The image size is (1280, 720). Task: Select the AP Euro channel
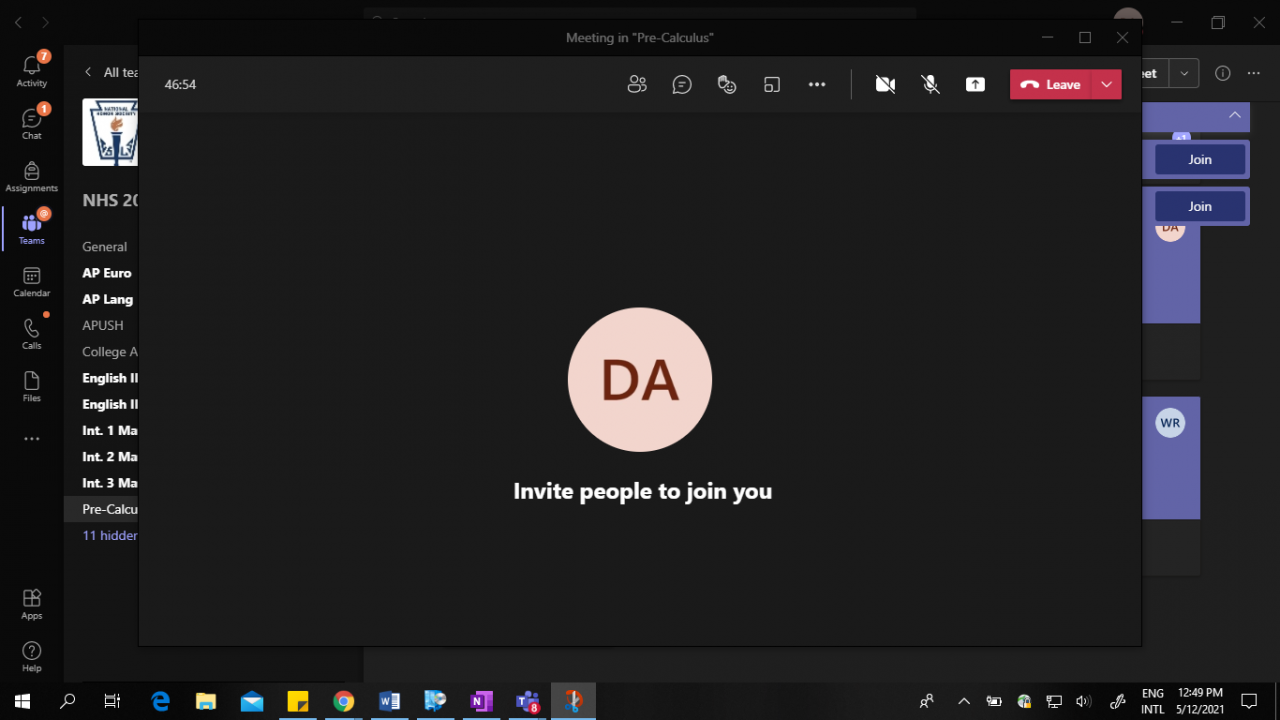click(x=107, y=273)
